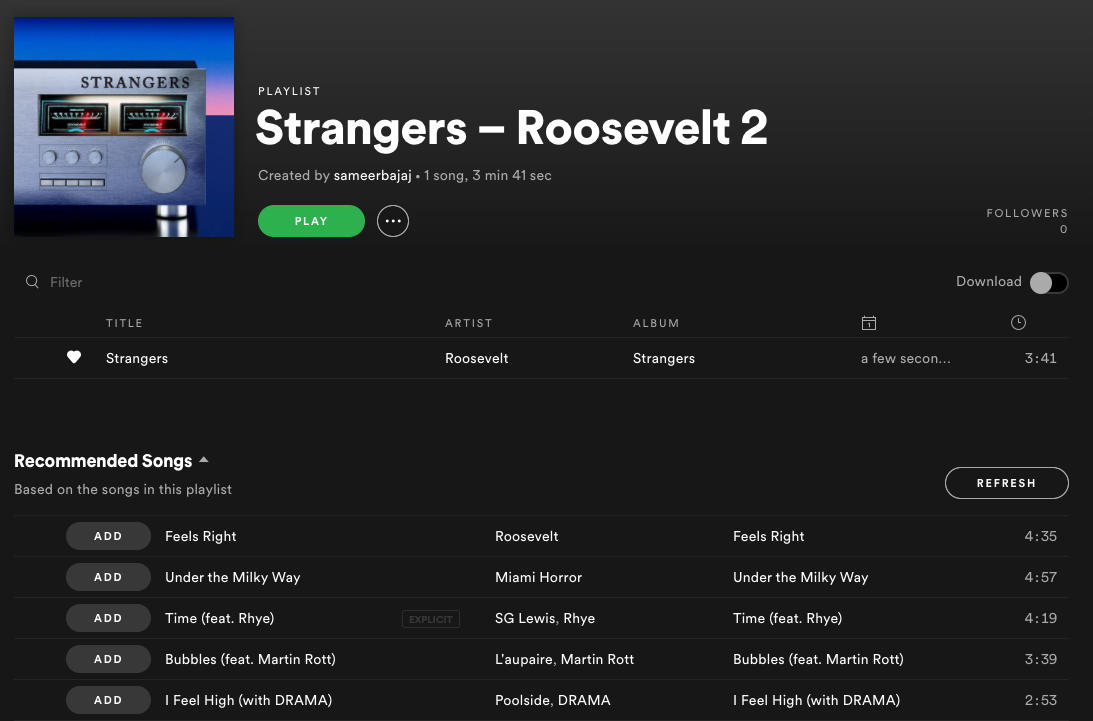Open the sameerbajaj profile link
The width and height of the screenshot is (1093, 721).
[x=372, y=175]
